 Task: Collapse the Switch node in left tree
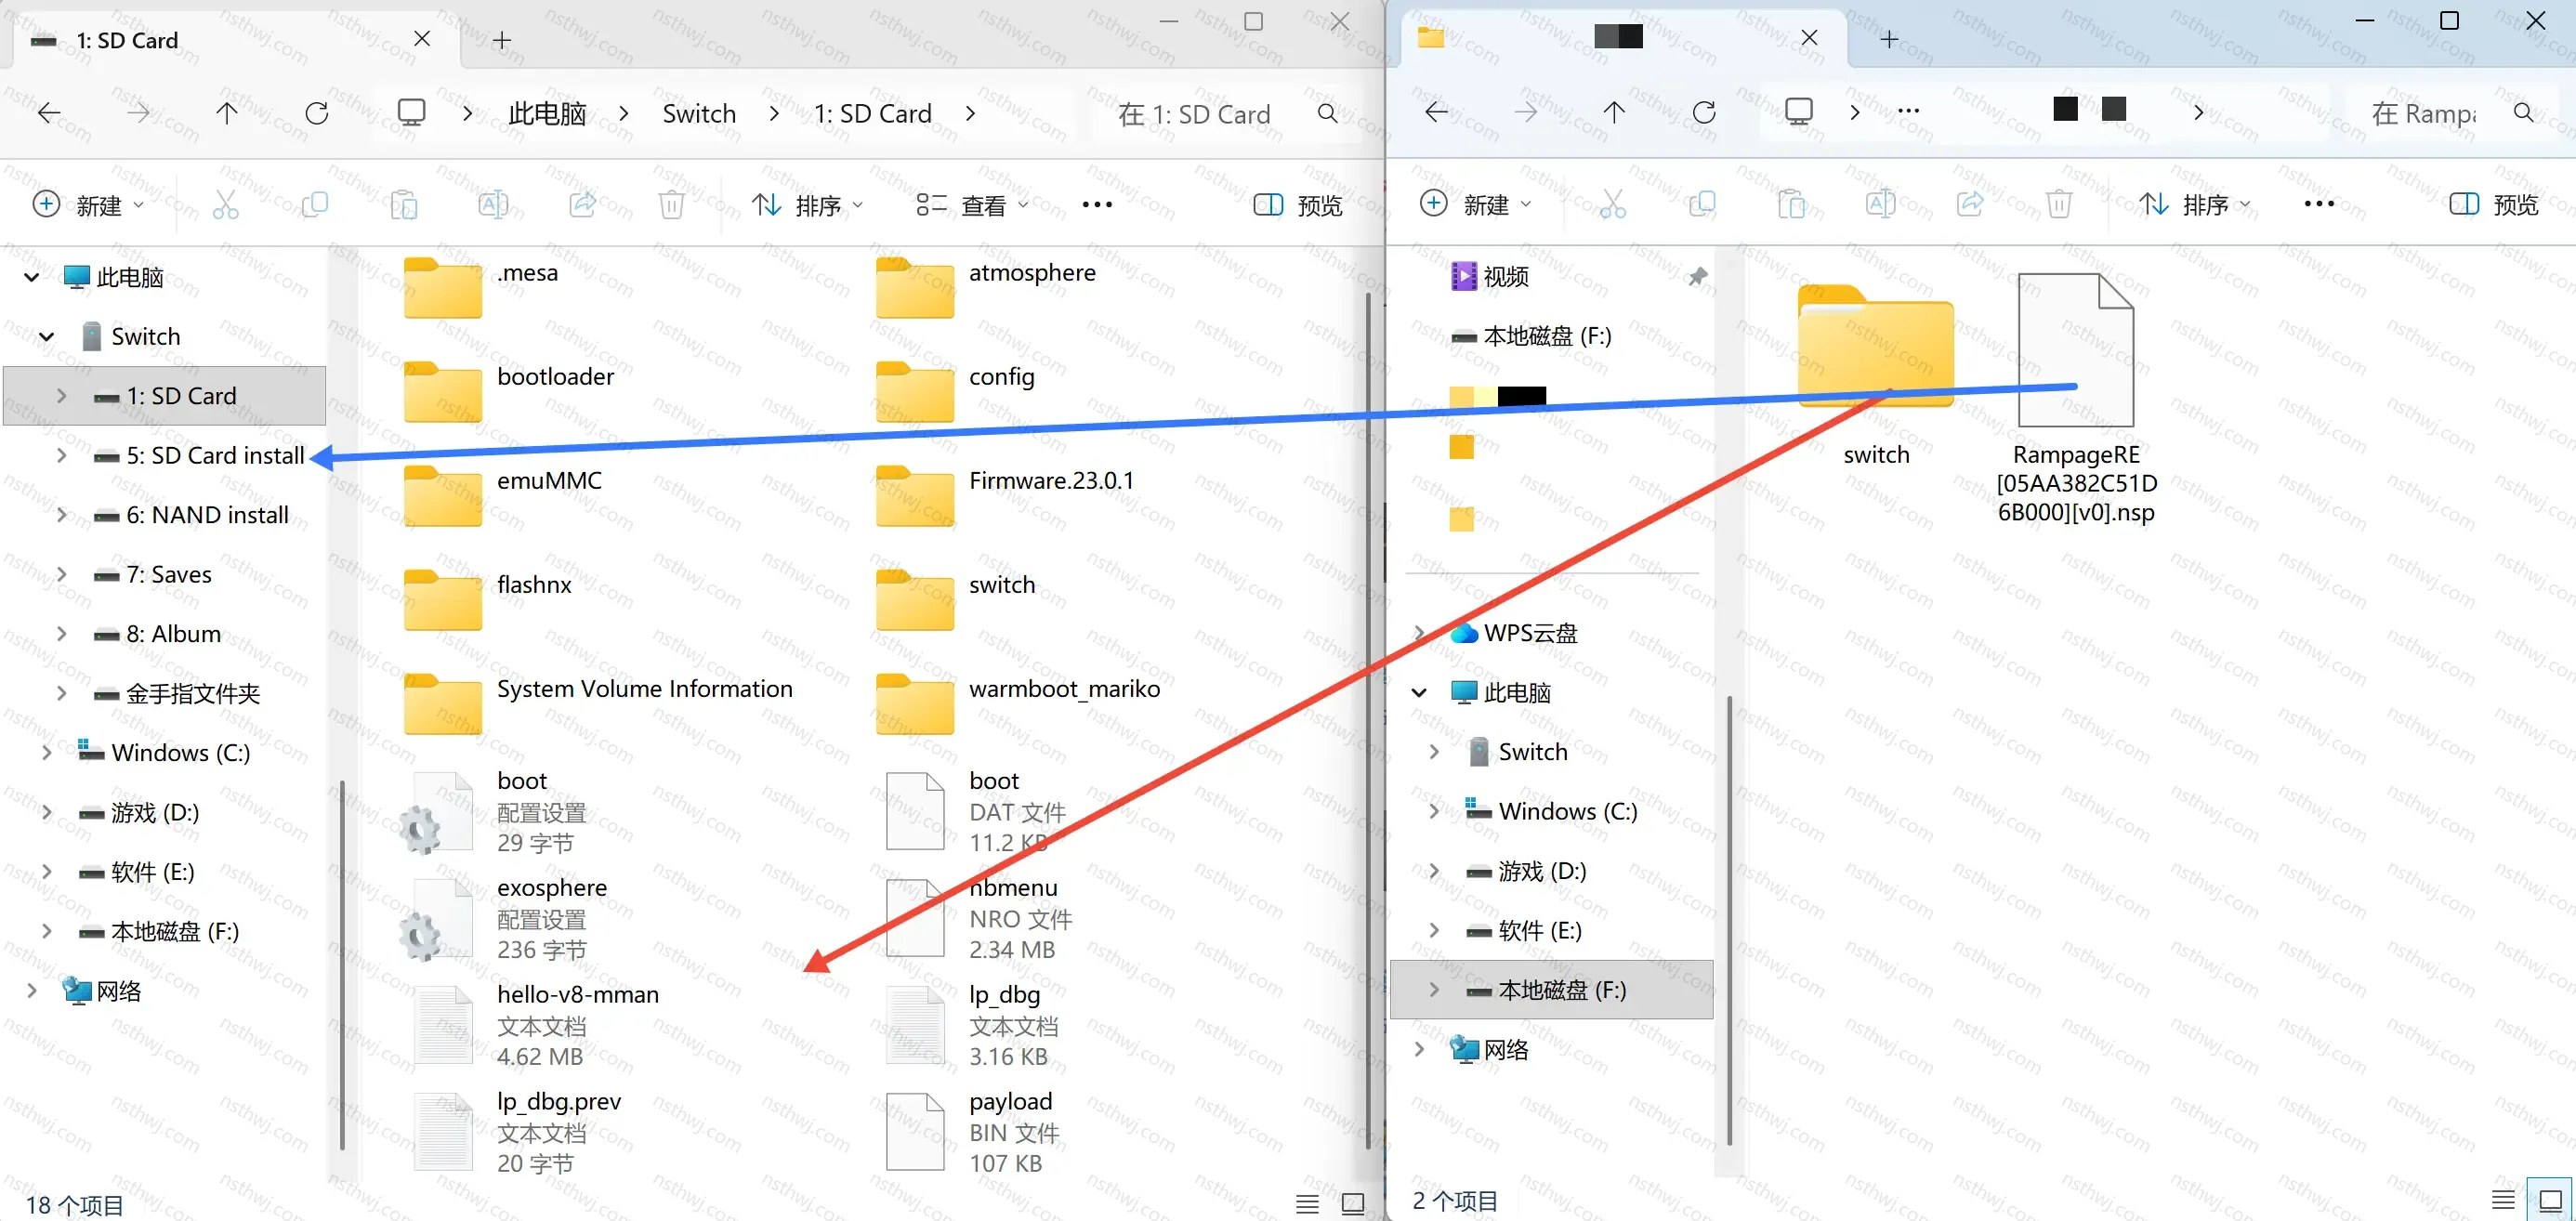pyautogui.click(x=46, y=336)
